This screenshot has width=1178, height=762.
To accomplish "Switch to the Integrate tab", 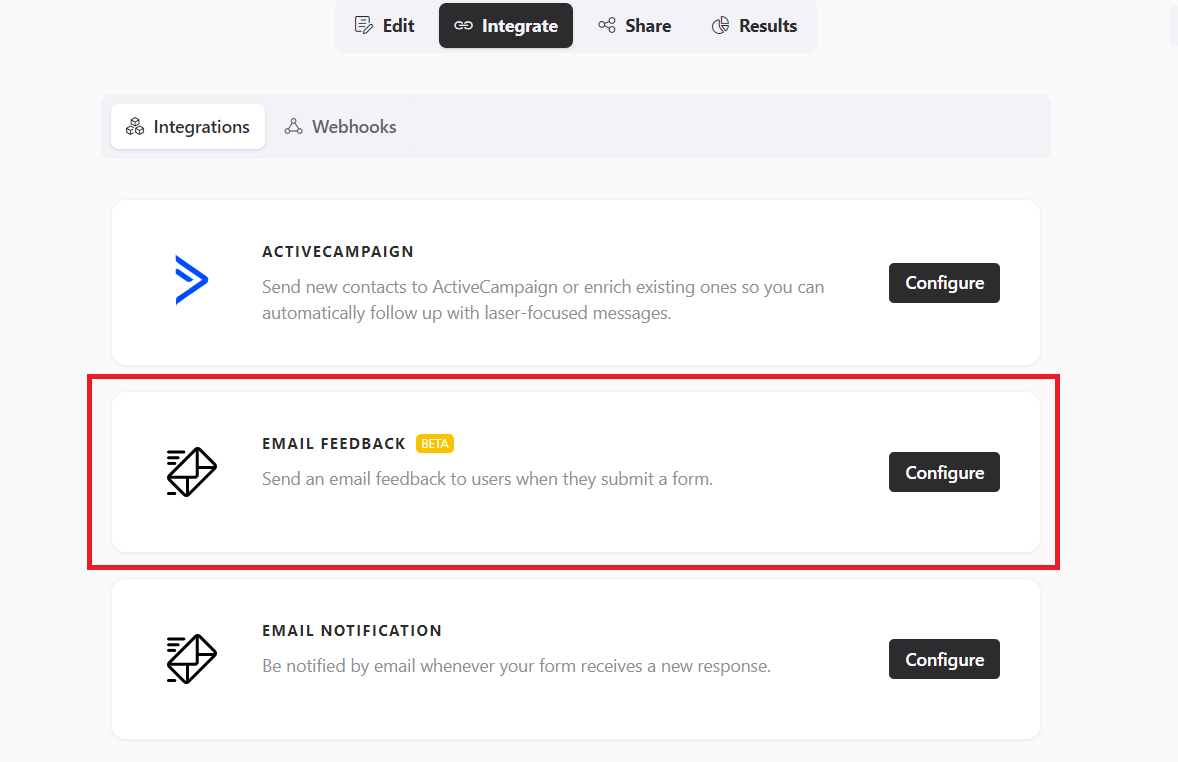I will [506, 25].
